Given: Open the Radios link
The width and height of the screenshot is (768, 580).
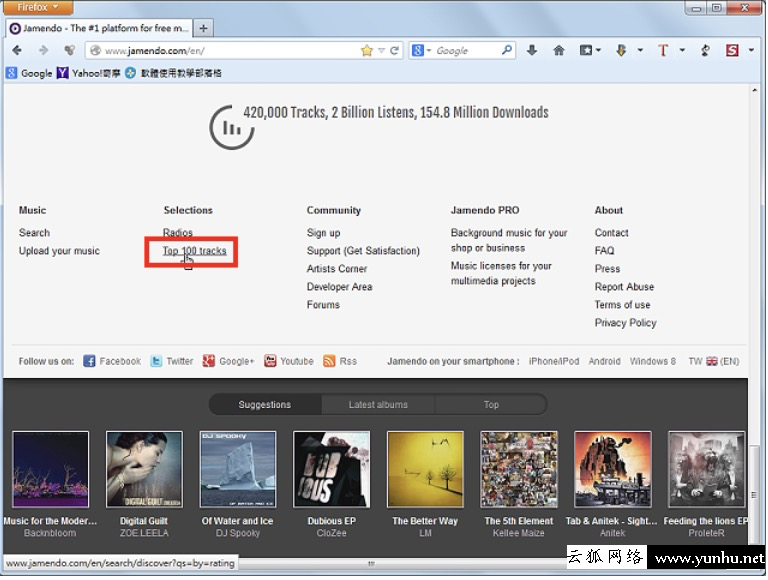Looking at the screenshot, I should [x=178, y=233].
